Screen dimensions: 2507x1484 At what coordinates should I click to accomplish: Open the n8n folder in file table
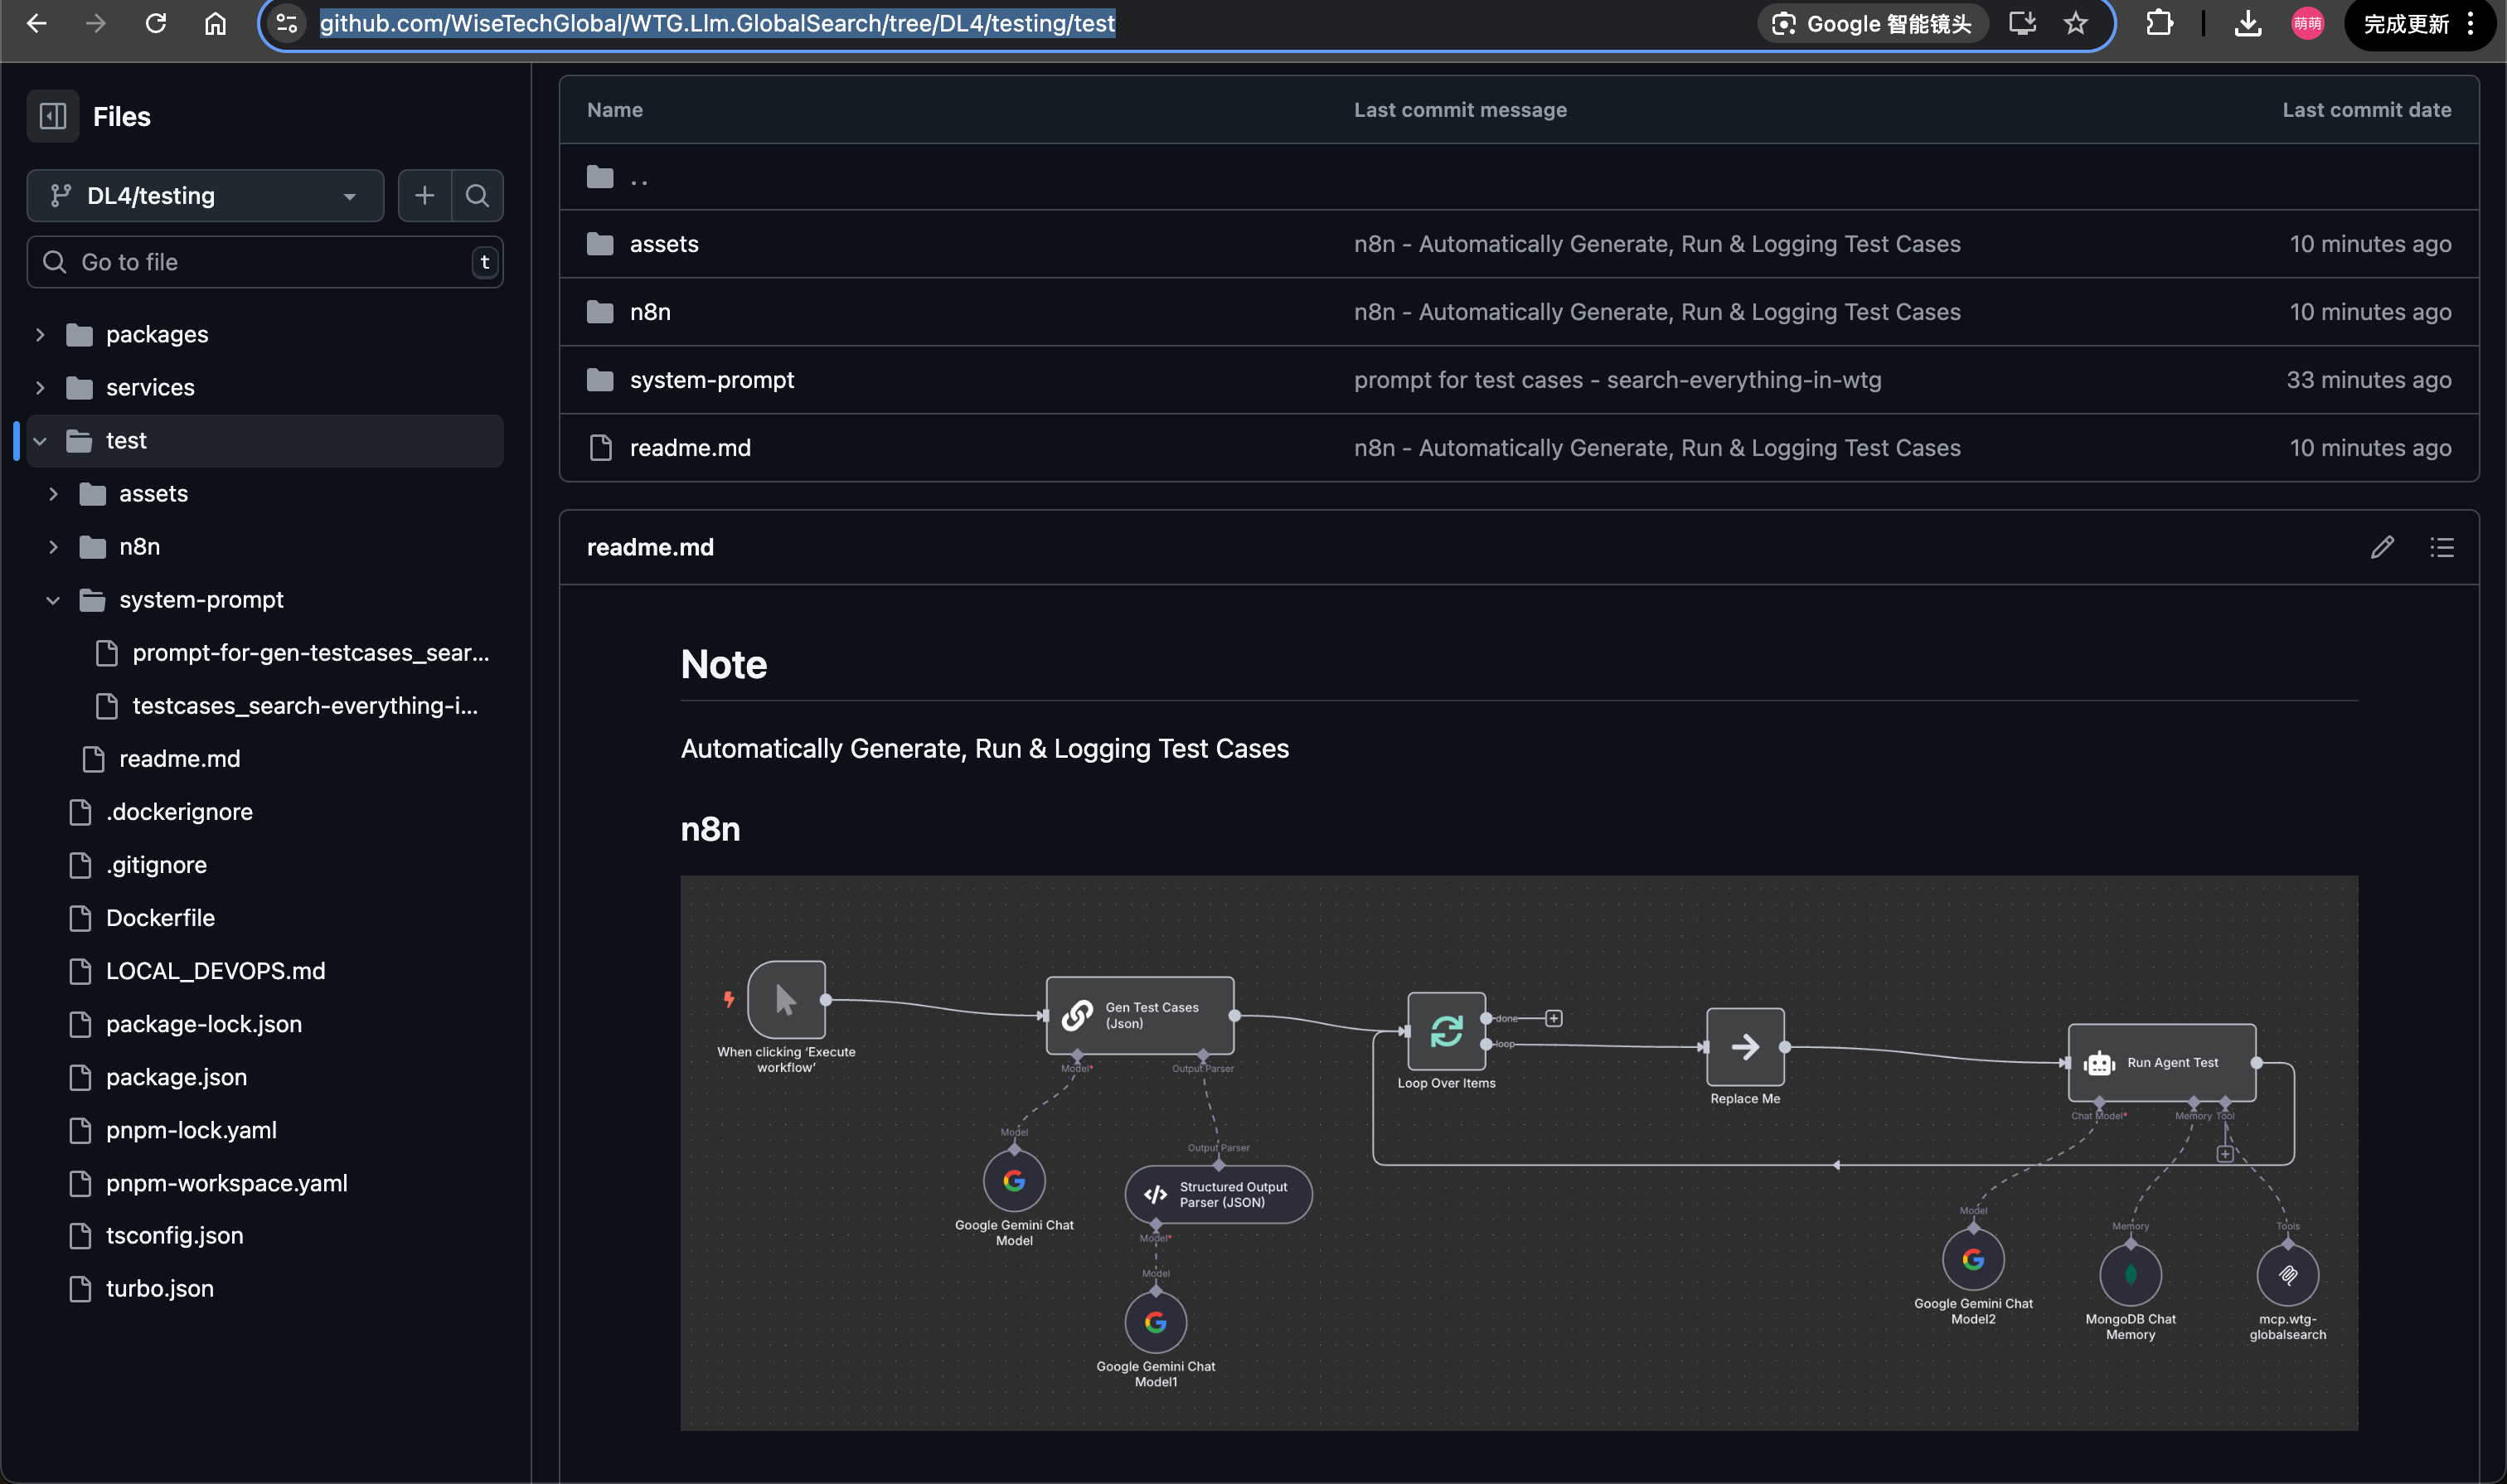coord(650,312)
